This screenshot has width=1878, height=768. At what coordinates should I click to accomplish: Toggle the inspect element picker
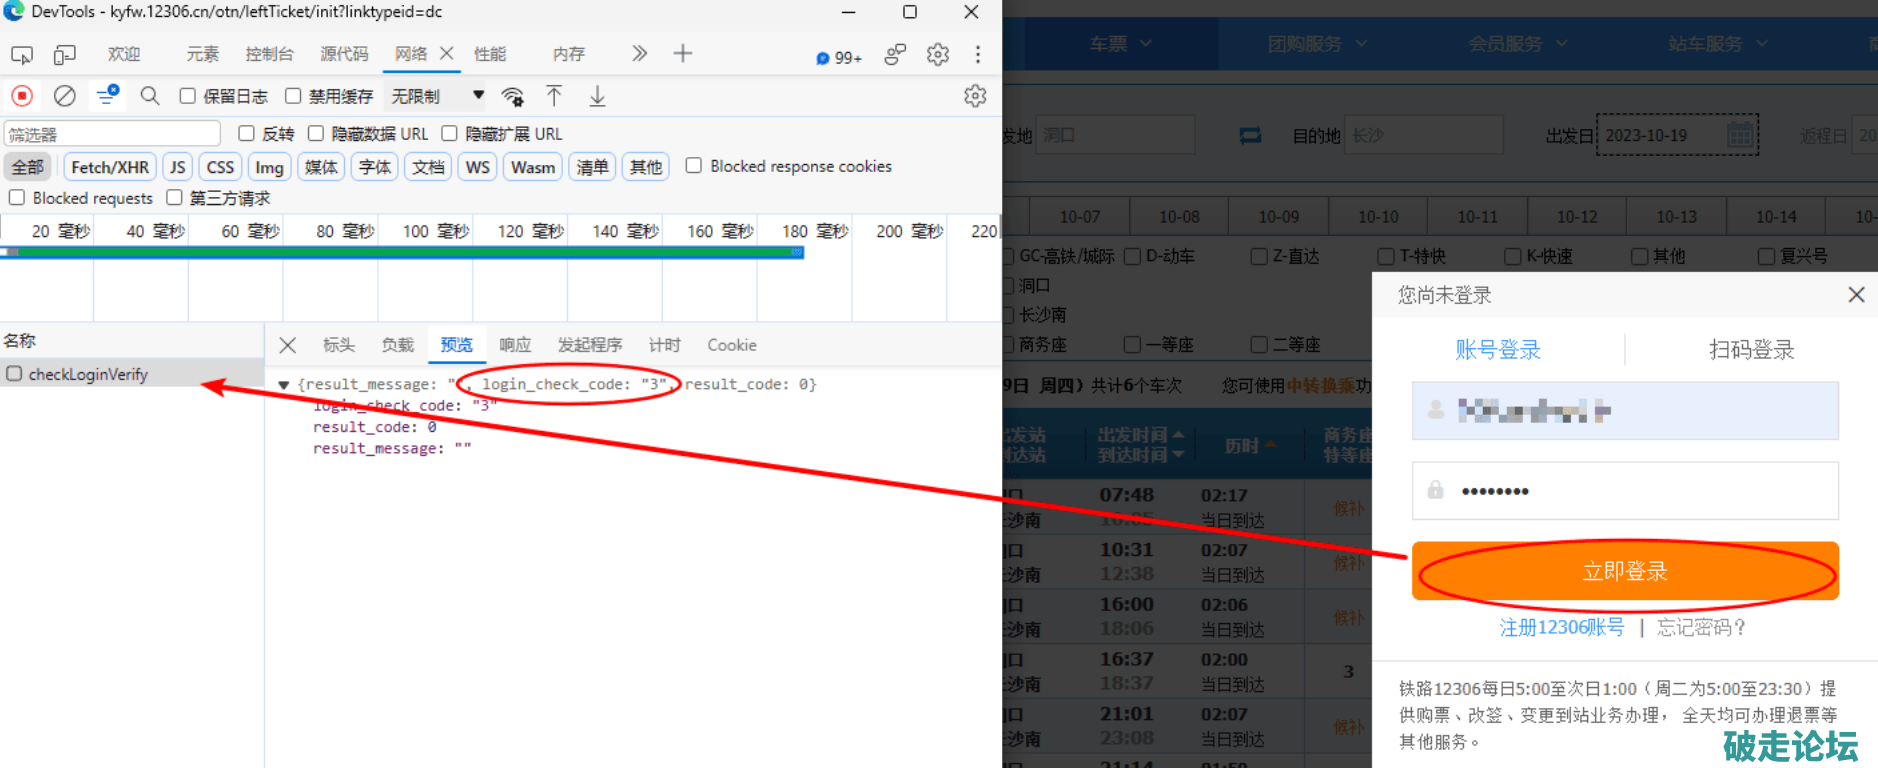pyautogui.click(x=22, y=54)
